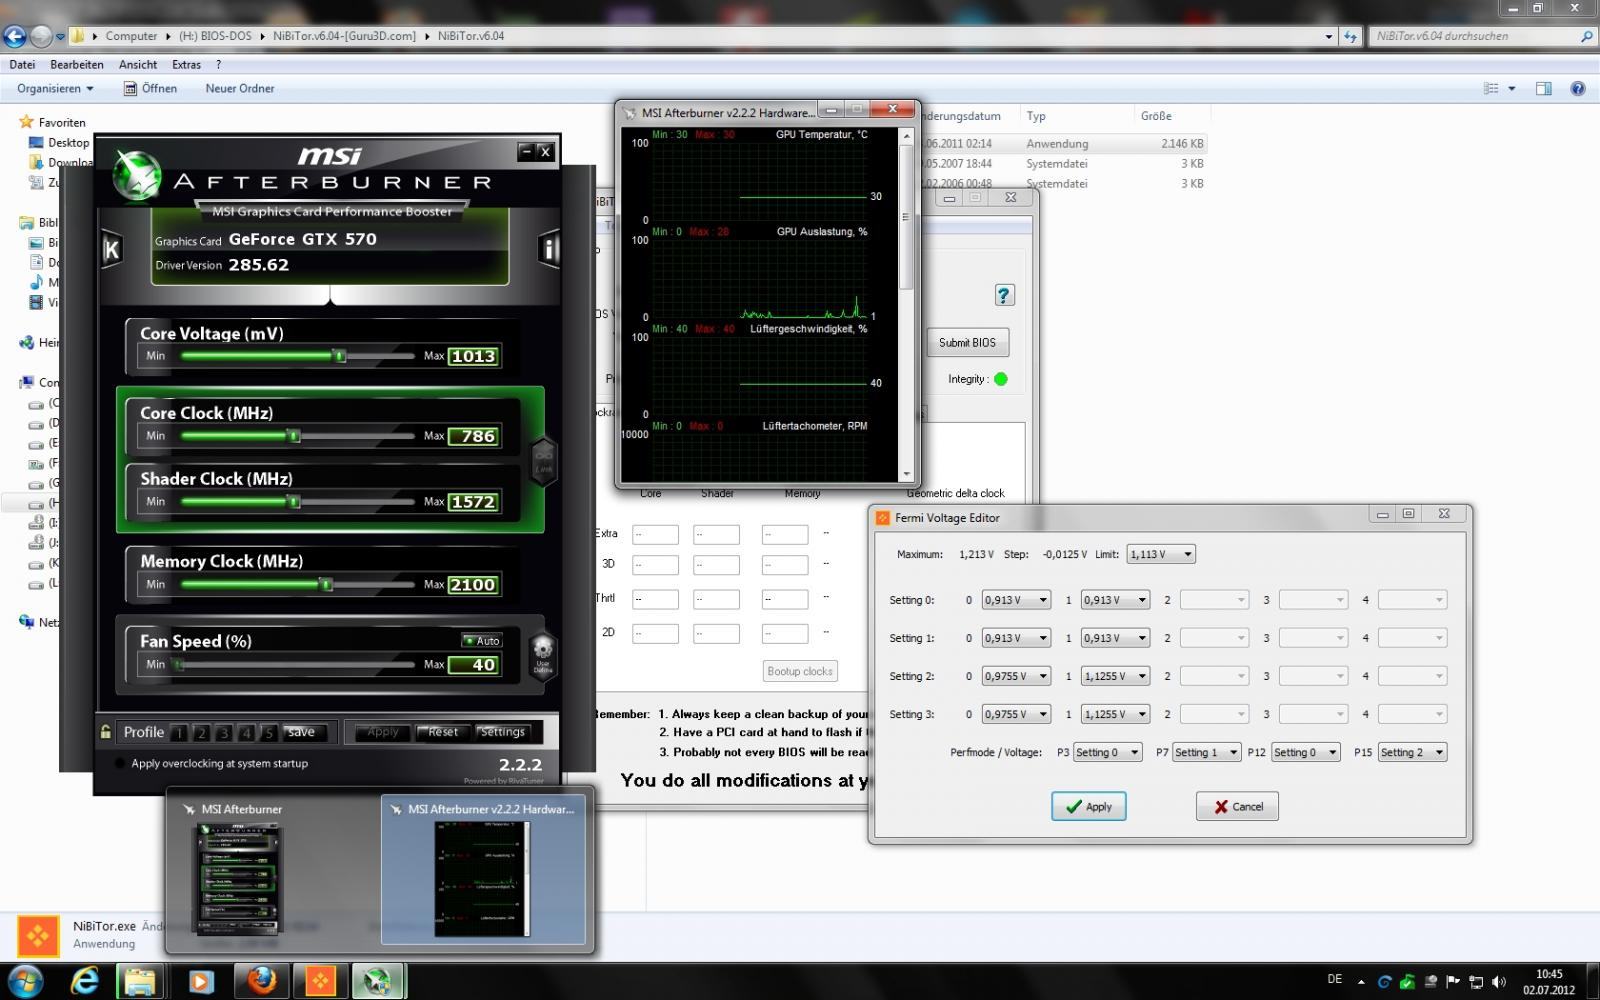1600x1000 pixels.
Task: Open Setting 2 voltage 0,9755 V dropdown
Action: 1016,676
